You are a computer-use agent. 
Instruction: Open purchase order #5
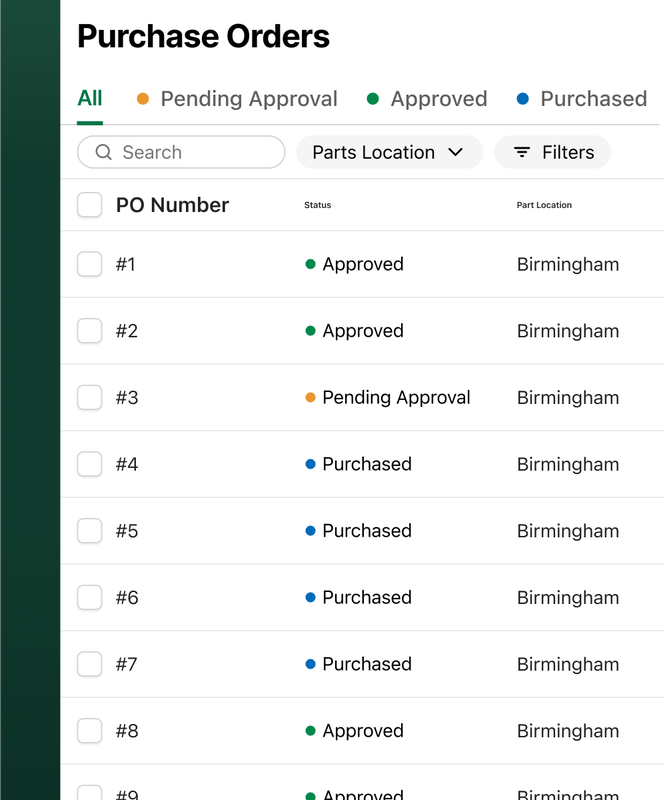[x=127, y=531]
